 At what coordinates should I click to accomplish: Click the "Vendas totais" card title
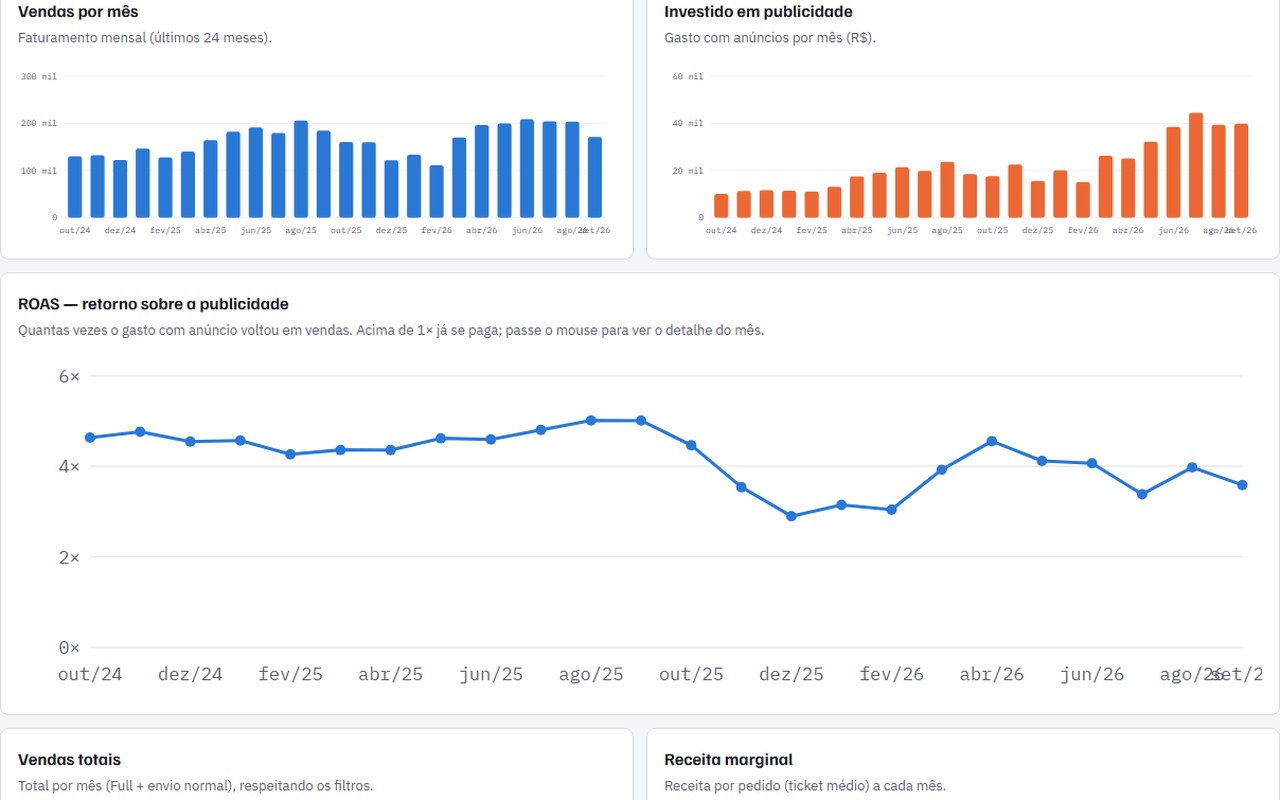click(69, 760)
